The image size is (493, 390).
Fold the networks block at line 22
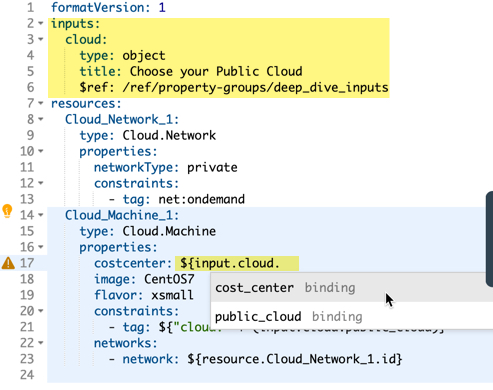pyautogui.click(x=41, y=343)
